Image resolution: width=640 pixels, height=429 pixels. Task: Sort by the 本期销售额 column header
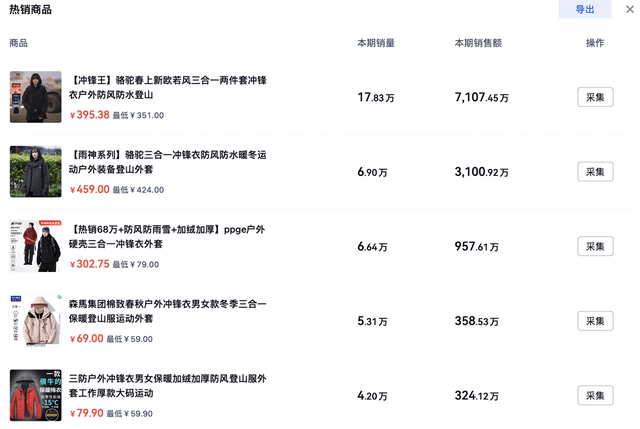[478, 44]
